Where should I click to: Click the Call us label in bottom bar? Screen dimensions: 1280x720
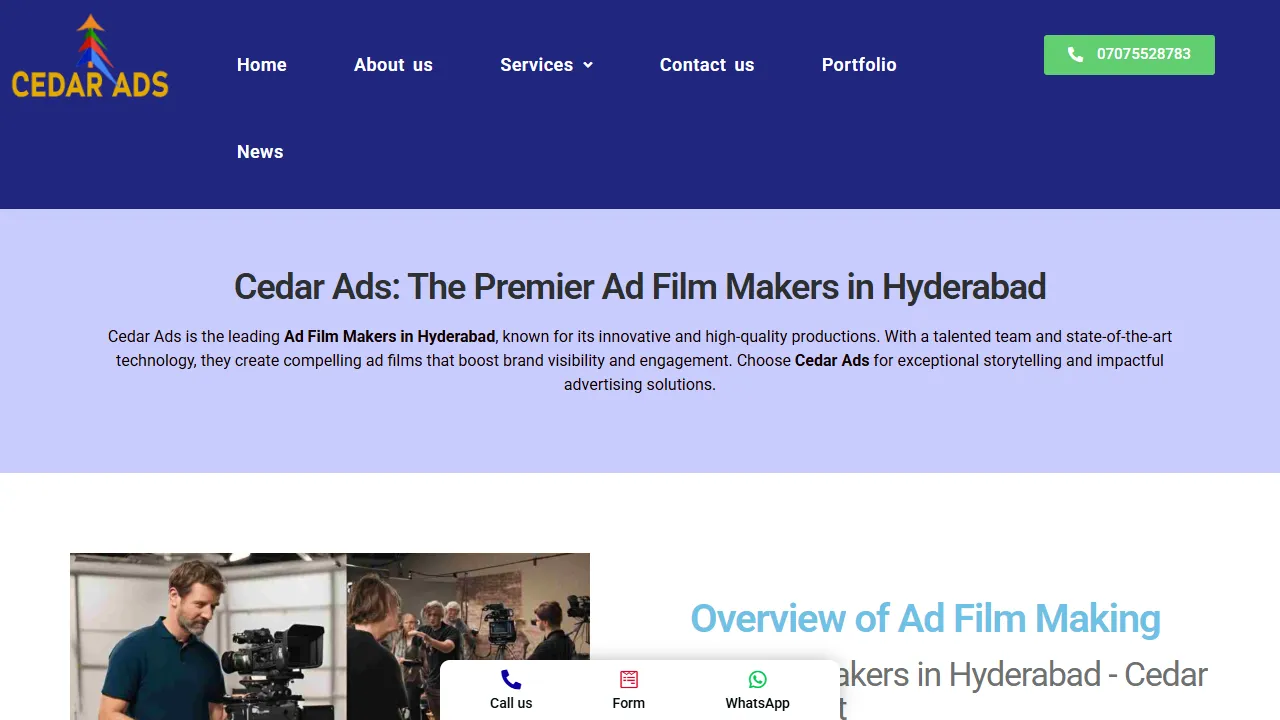[510, 703]
